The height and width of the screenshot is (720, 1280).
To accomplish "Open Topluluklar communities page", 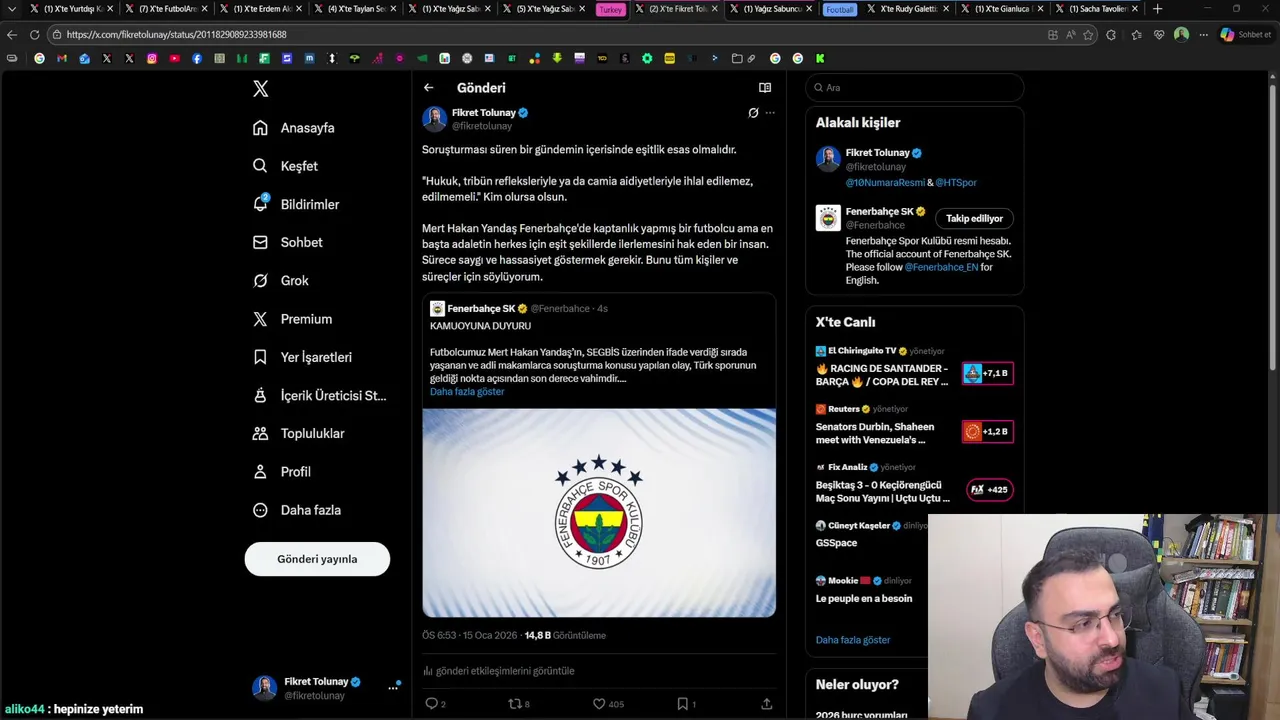I will click(298, 433).
